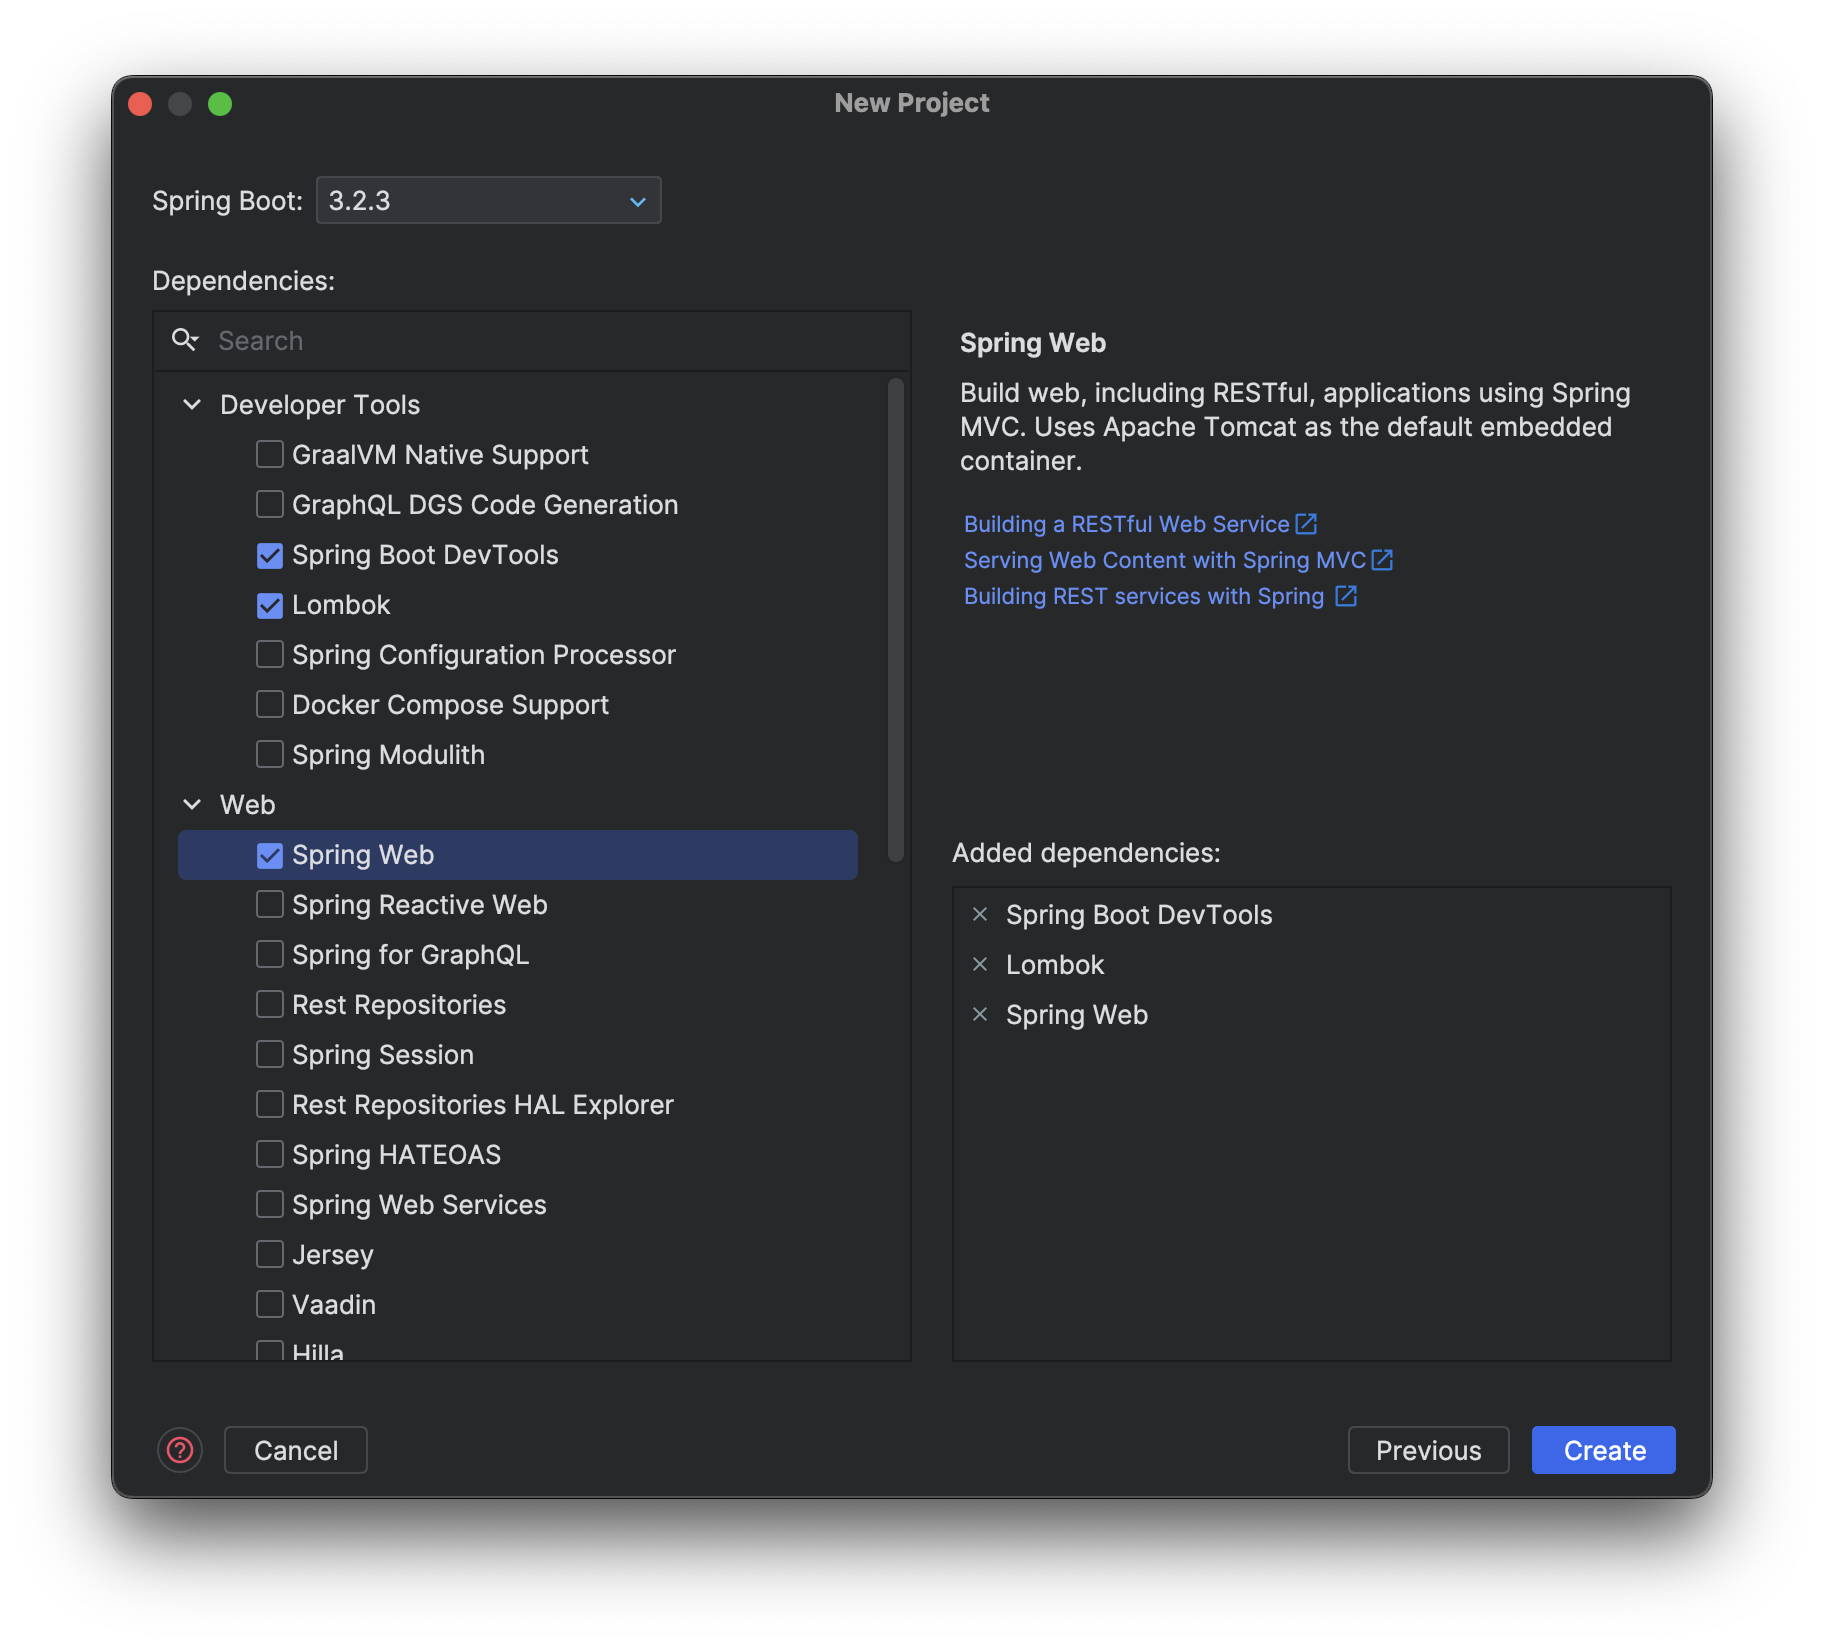Select the Web group label
Image resolution: width=1824 pixels, height=1646 pixels.
click(x=247, y=804)
